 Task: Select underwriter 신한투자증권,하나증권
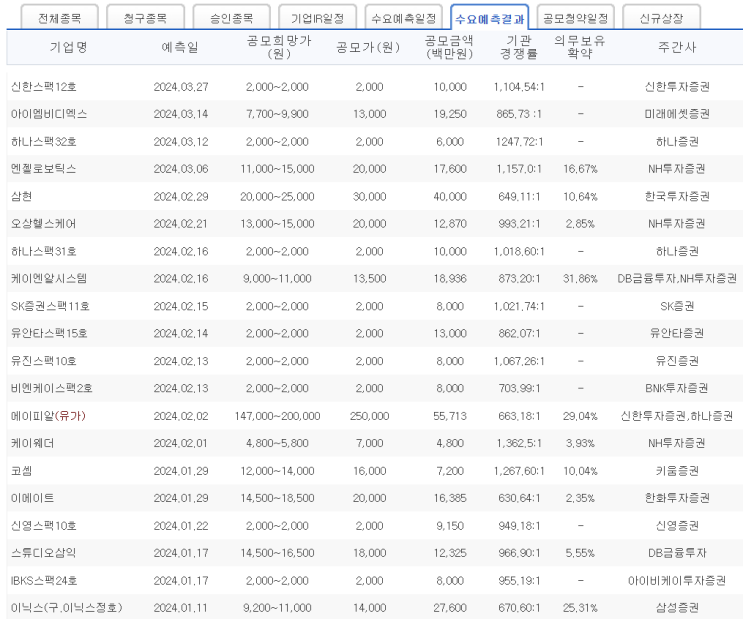[x=677, y=416]
